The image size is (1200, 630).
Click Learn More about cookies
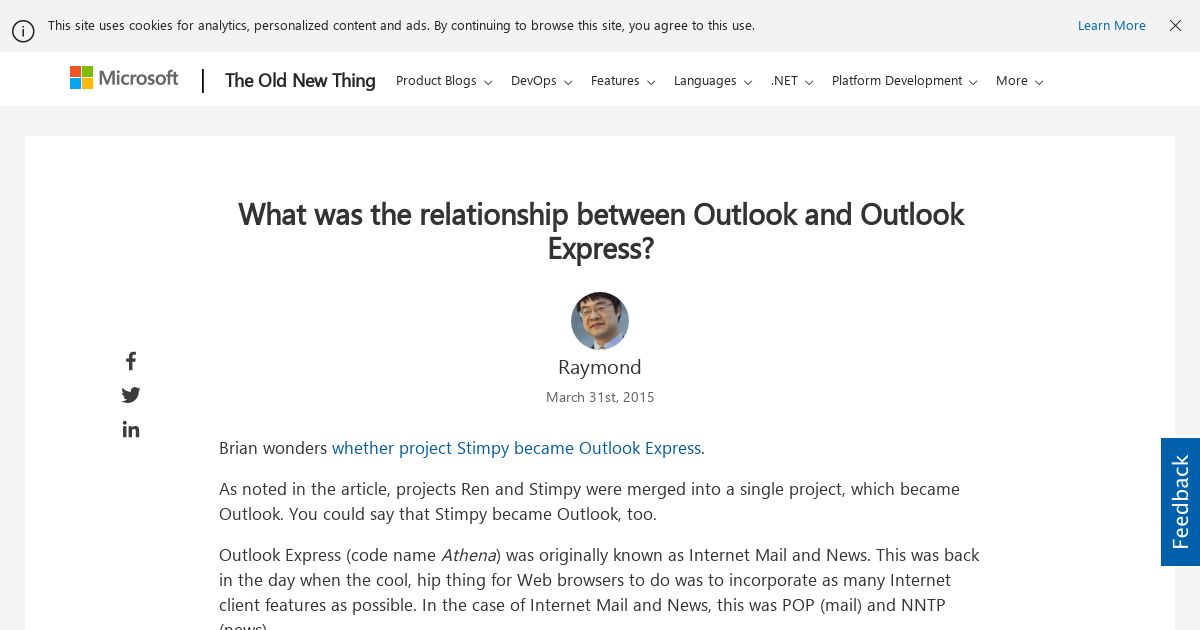(x=1112, y=26)
